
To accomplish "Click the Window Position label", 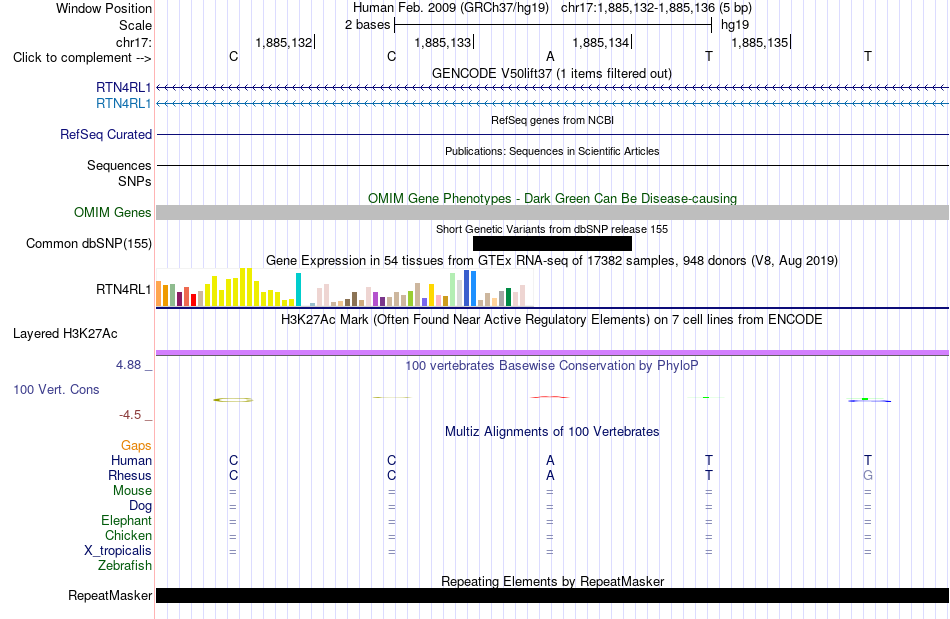I will point(104,8).
